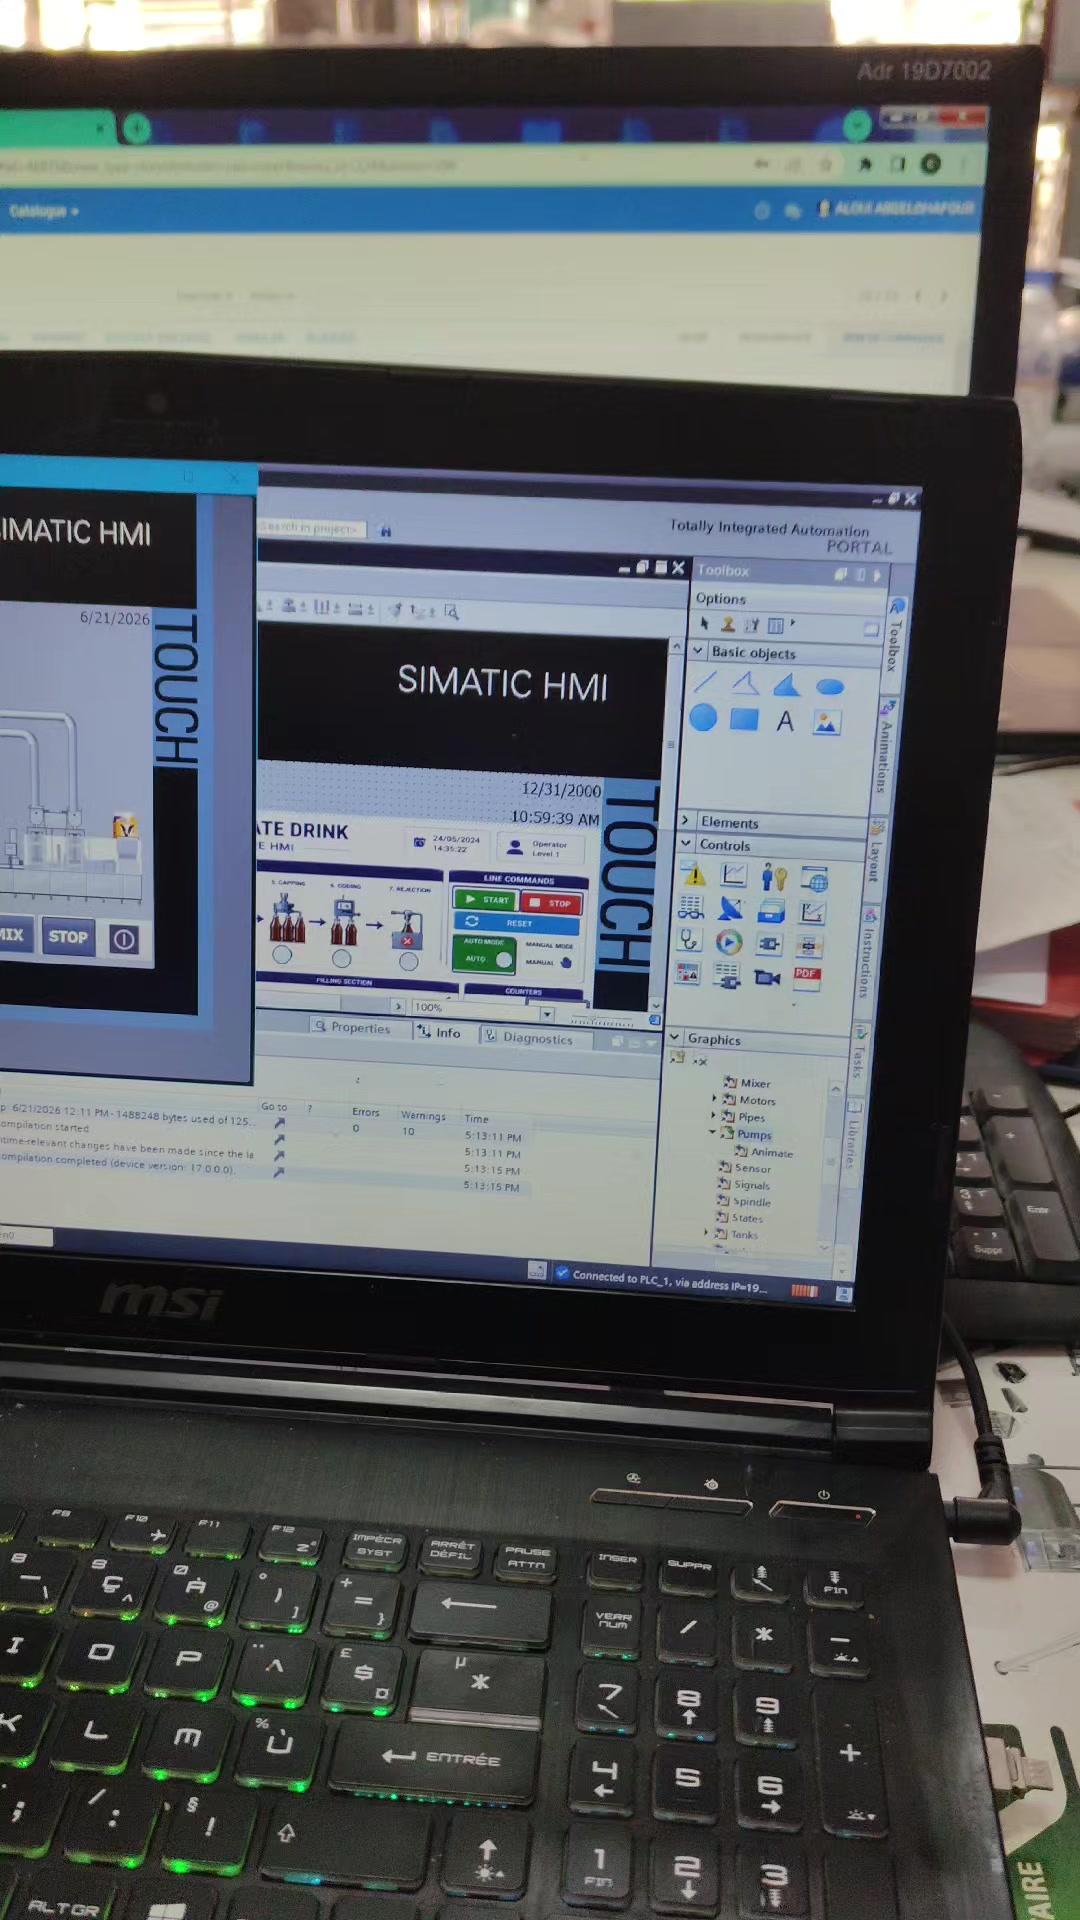Click the indicator circle under Rejection
The height and width of the screenshot is (1920, 1080).
(408, 961)
